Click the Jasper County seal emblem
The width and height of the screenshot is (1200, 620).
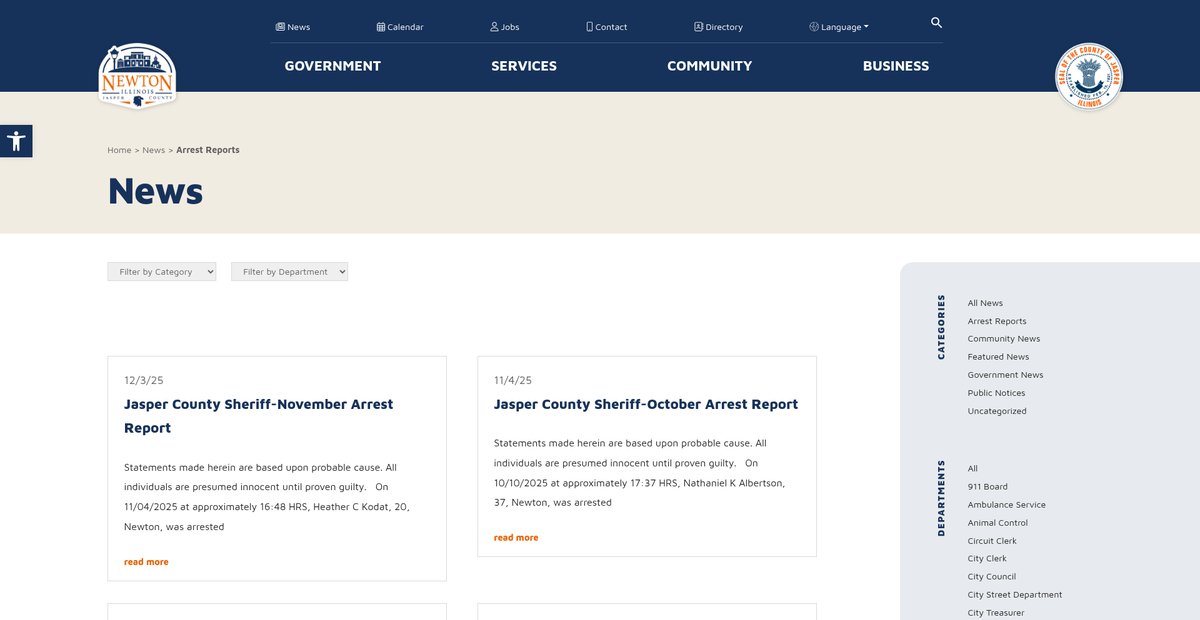click(x=1089, y=77)
